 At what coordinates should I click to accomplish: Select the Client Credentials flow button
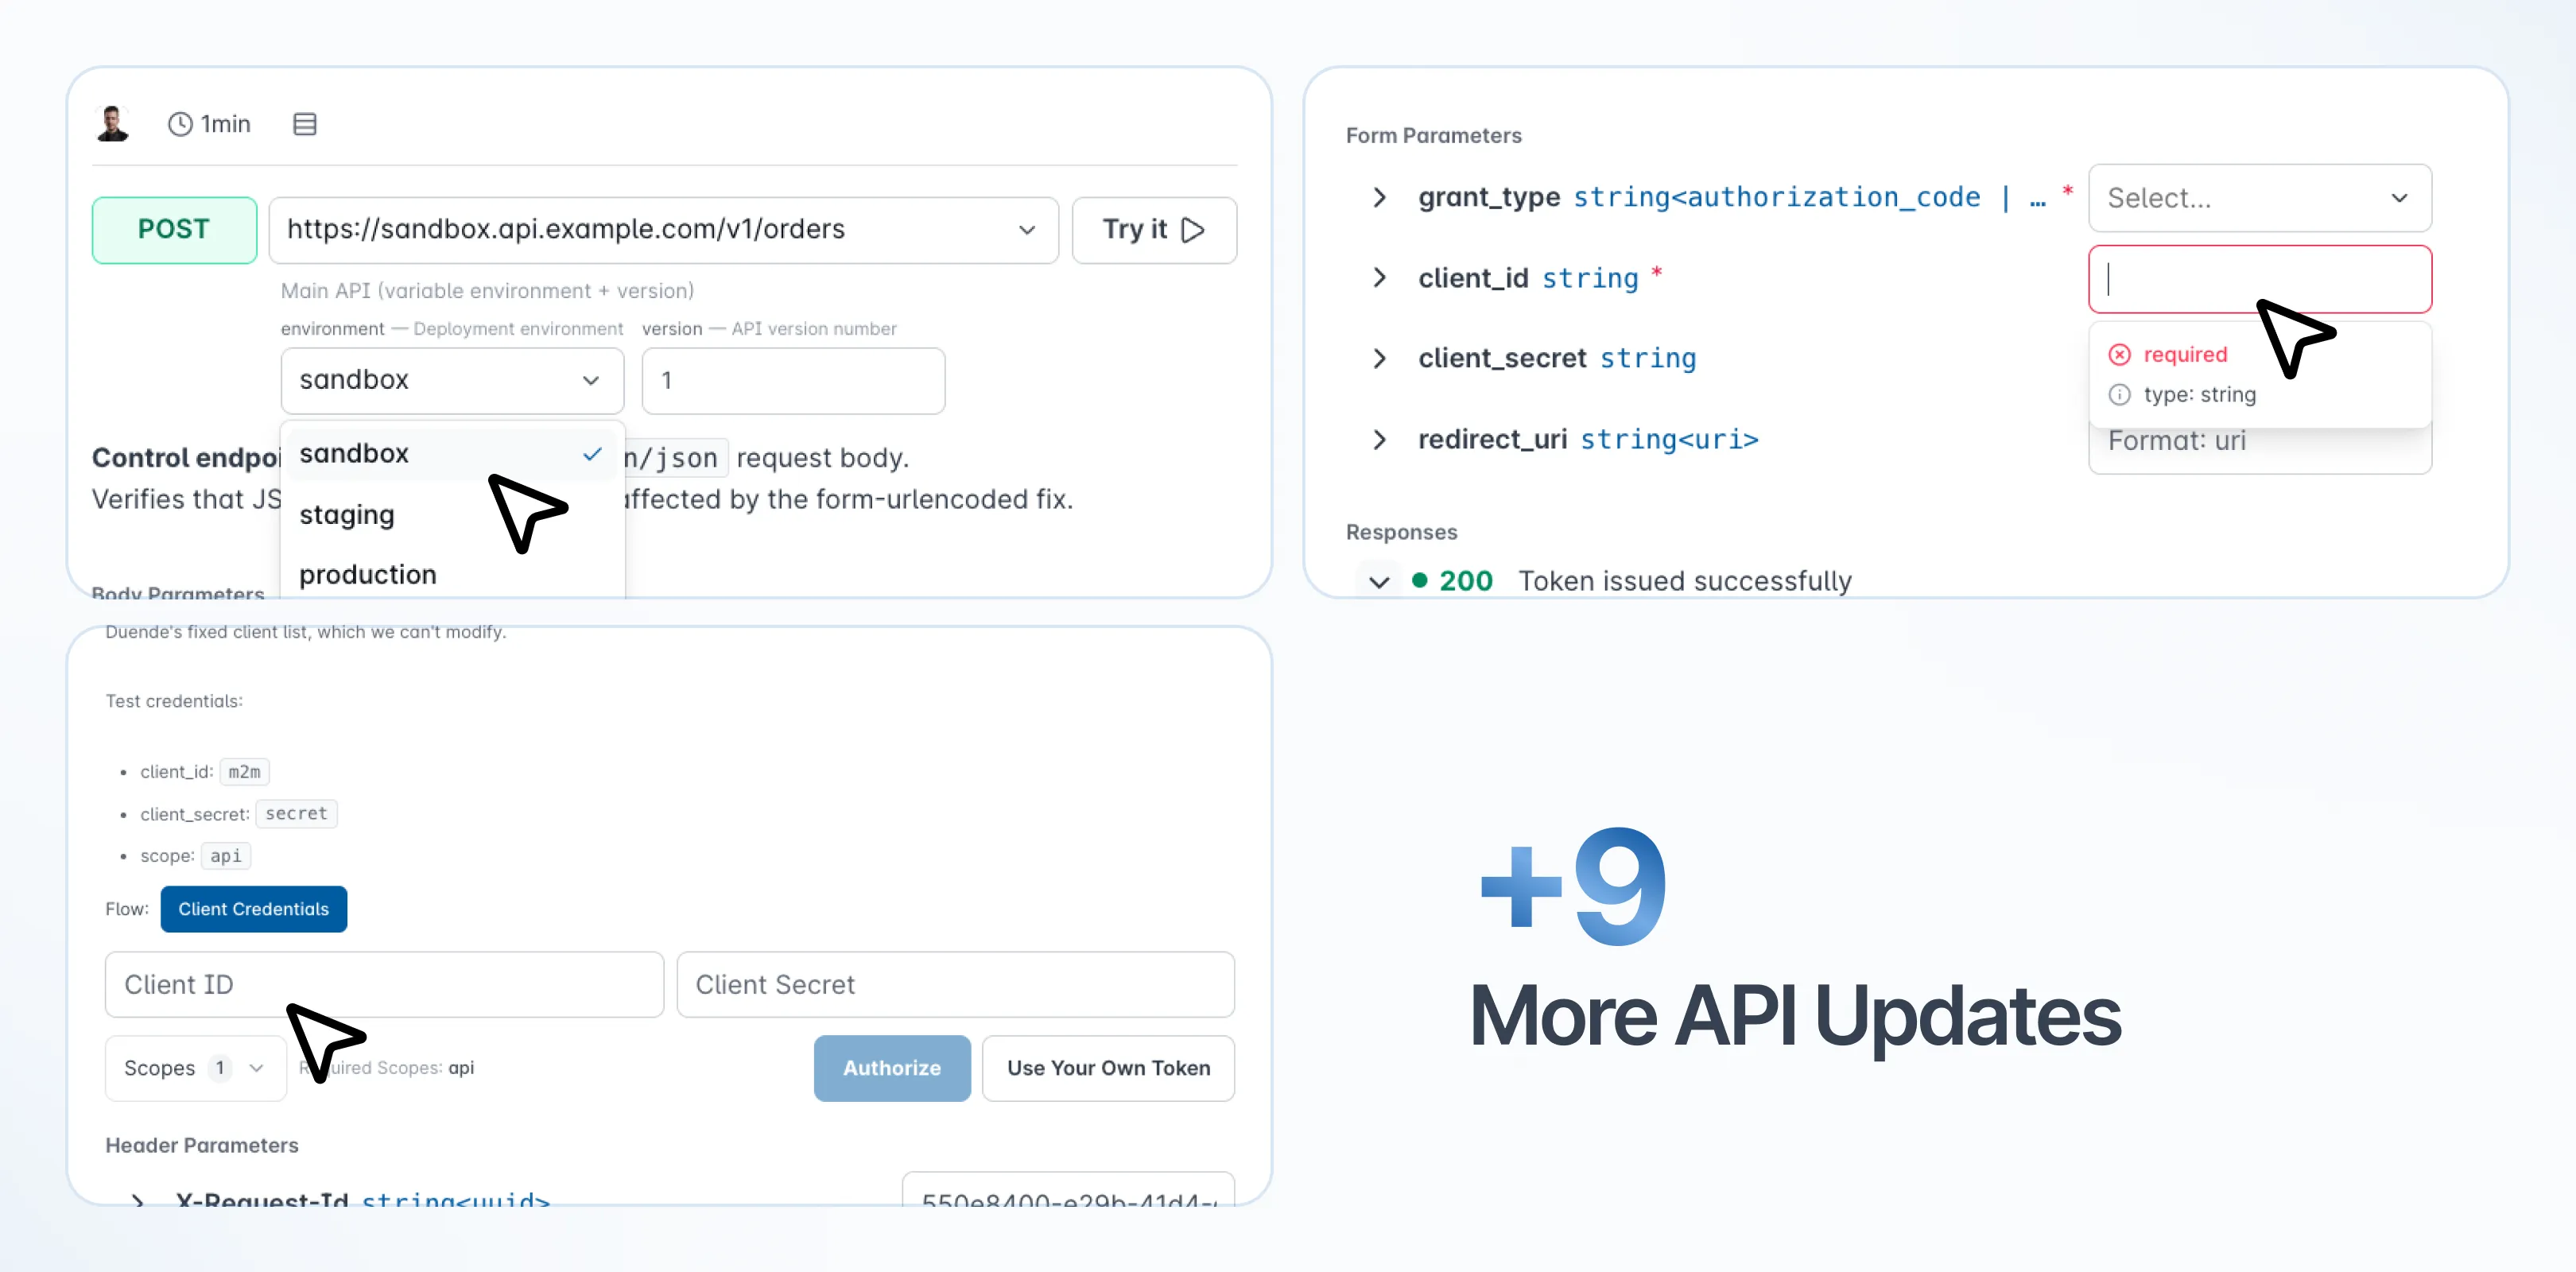click(254, 909)
